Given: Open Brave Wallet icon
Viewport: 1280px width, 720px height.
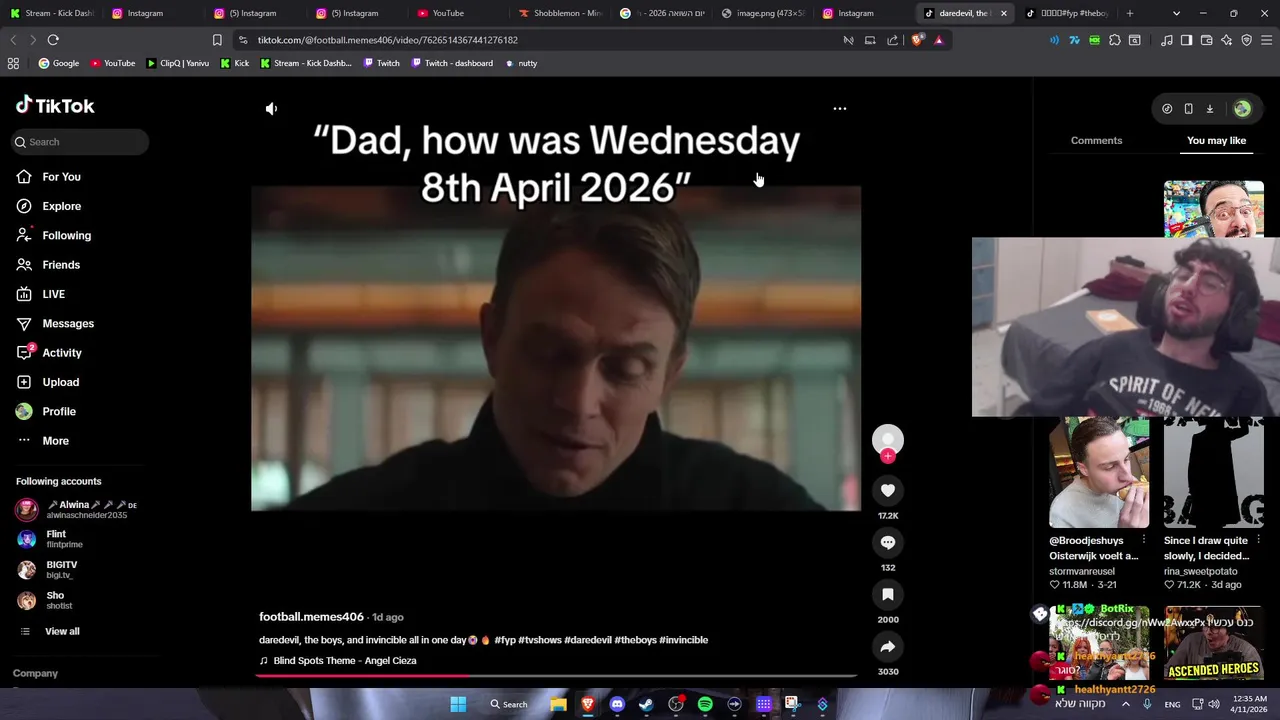Looking at the screenshot, I should (x=1206, y=40).
